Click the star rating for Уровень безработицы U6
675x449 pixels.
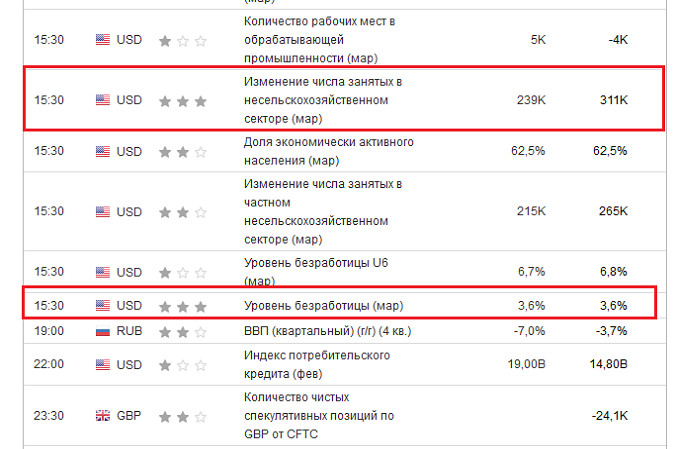pos(182,272)
